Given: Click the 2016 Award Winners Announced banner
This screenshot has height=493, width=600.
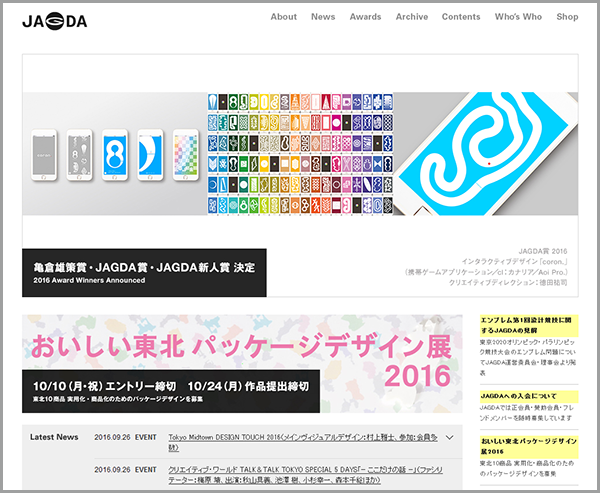Looking at the screenshot, I should (x=144, y=273).
